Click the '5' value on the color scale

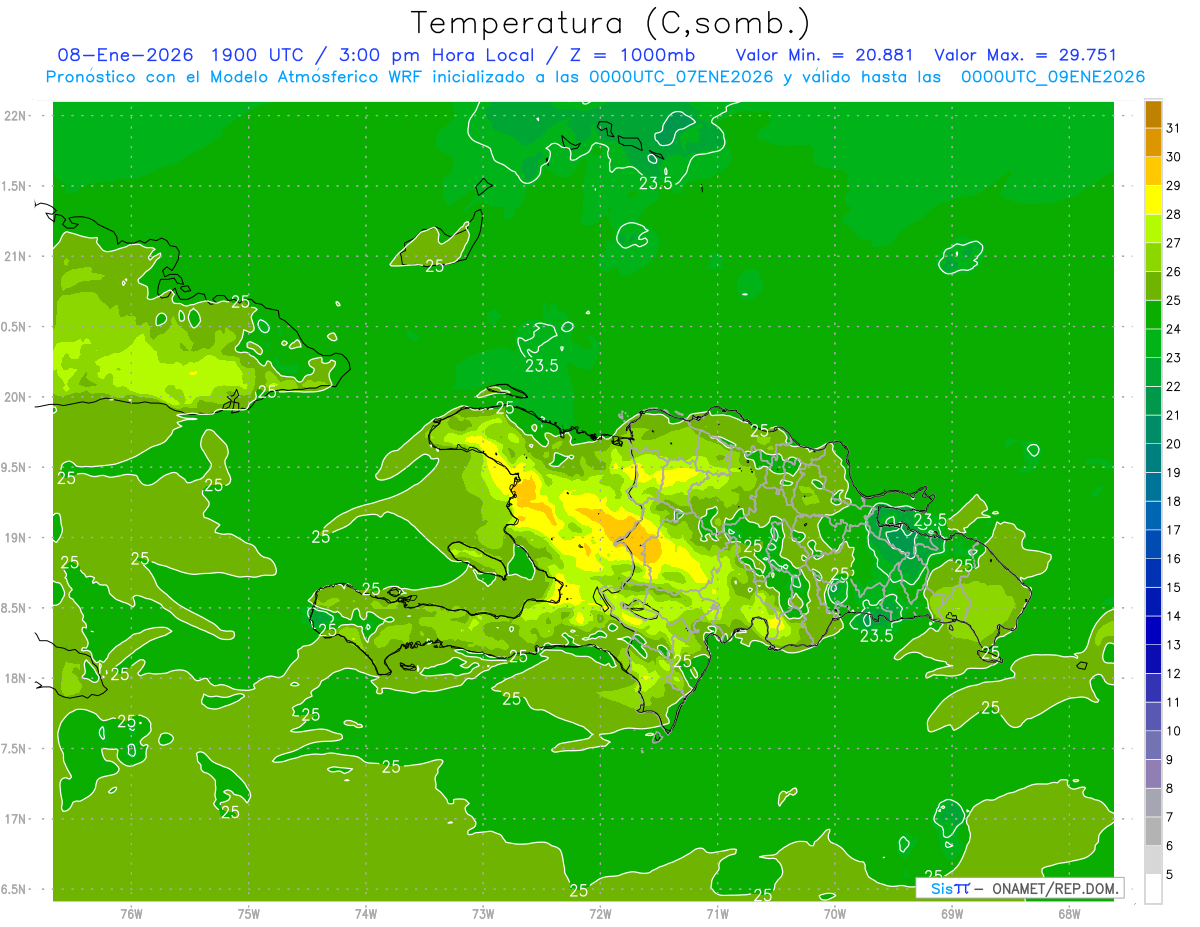[x=1169, y=875]
